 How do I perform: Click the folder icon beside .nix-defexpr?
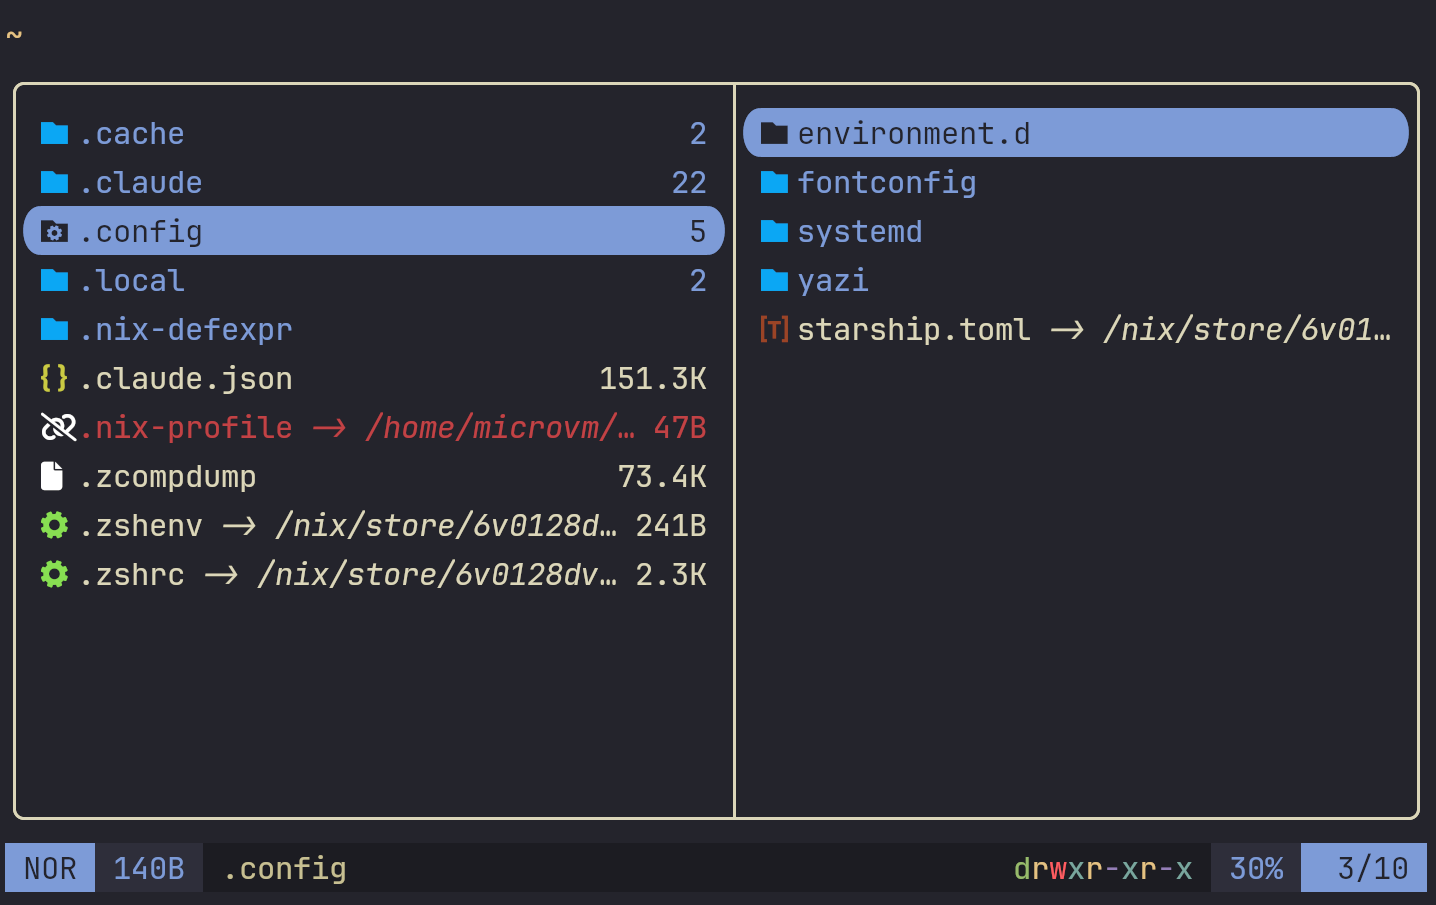[x=54, y=329]
